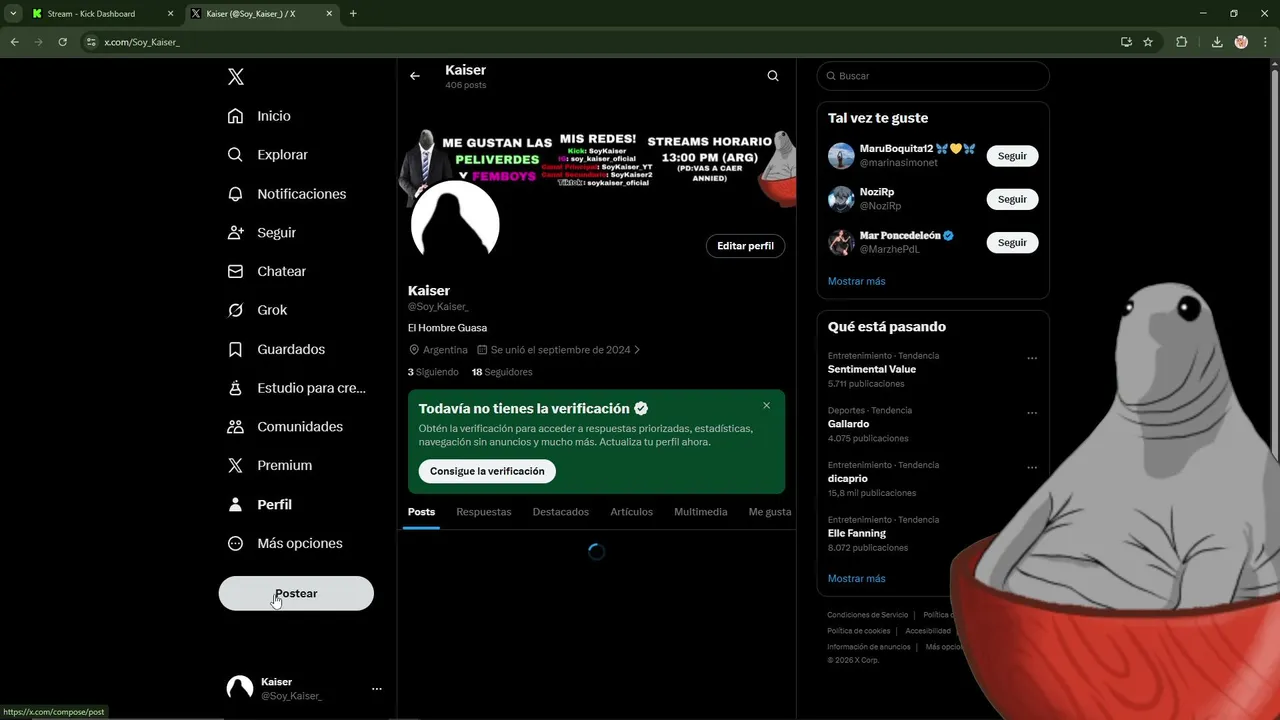Viewport: 1280px width, 720px height.
Task: Open Premium X icon
Action: 235,465
